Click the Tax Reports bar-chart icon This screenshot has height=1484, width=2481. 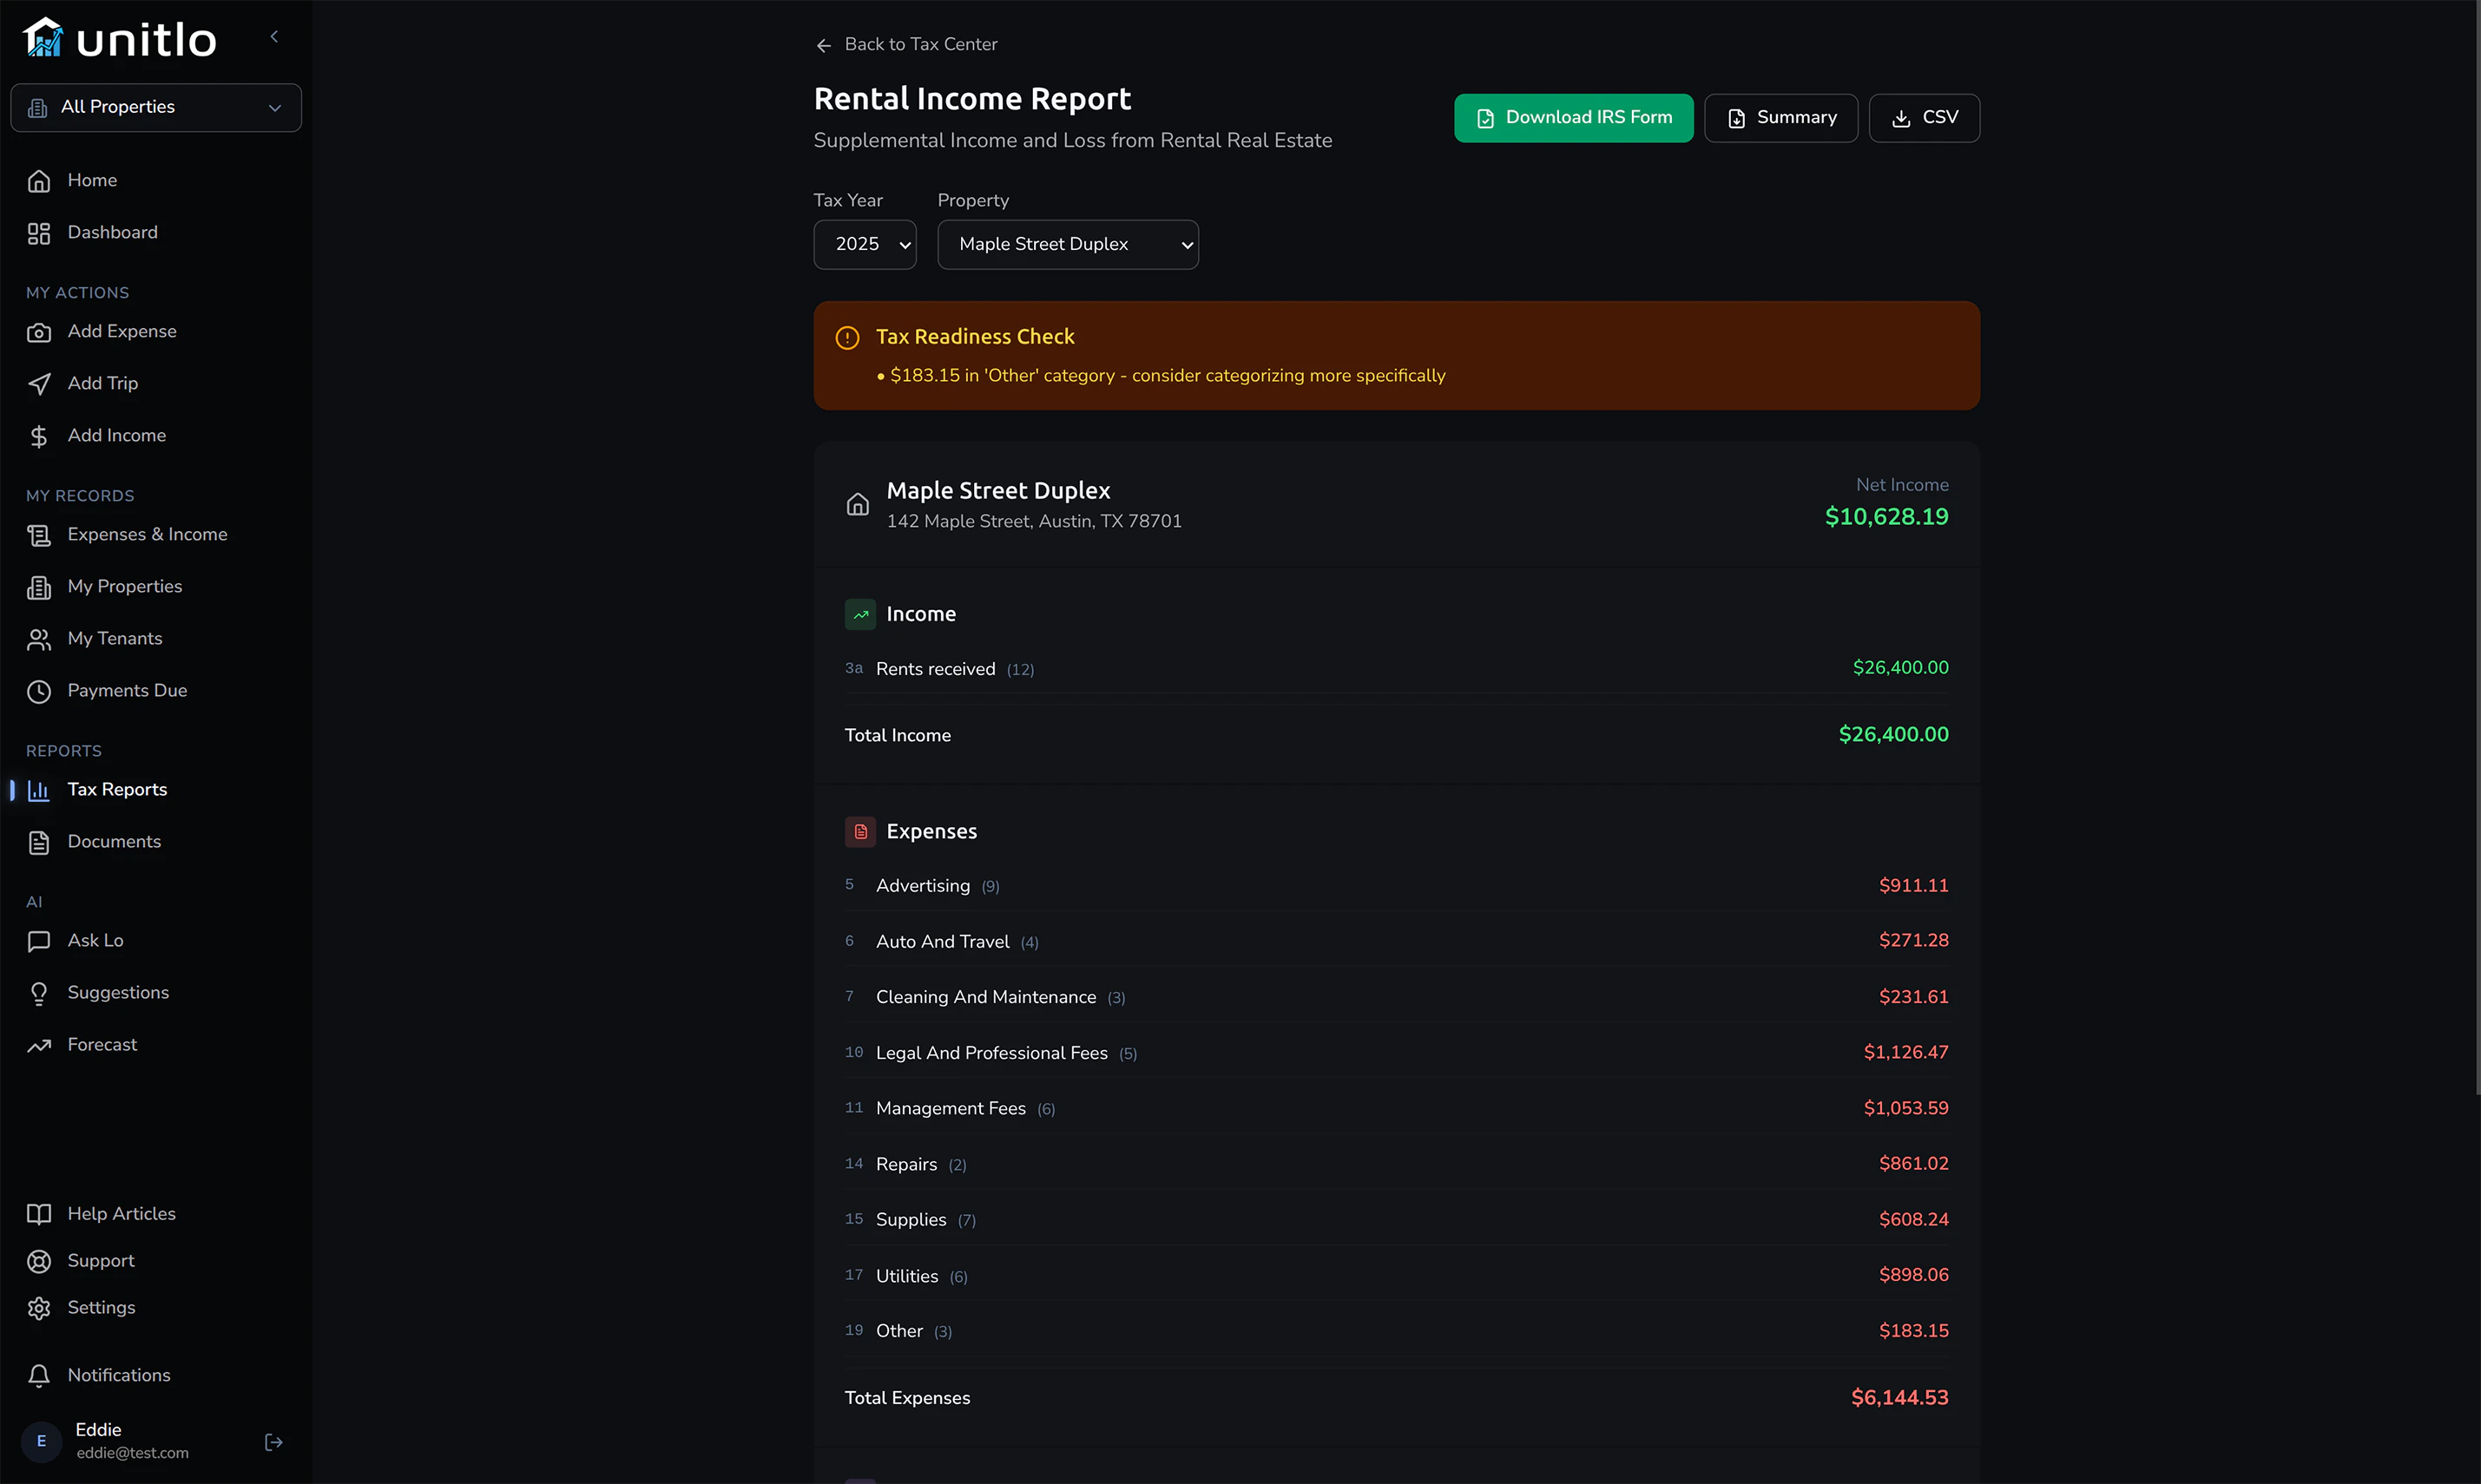pos(39,790)
